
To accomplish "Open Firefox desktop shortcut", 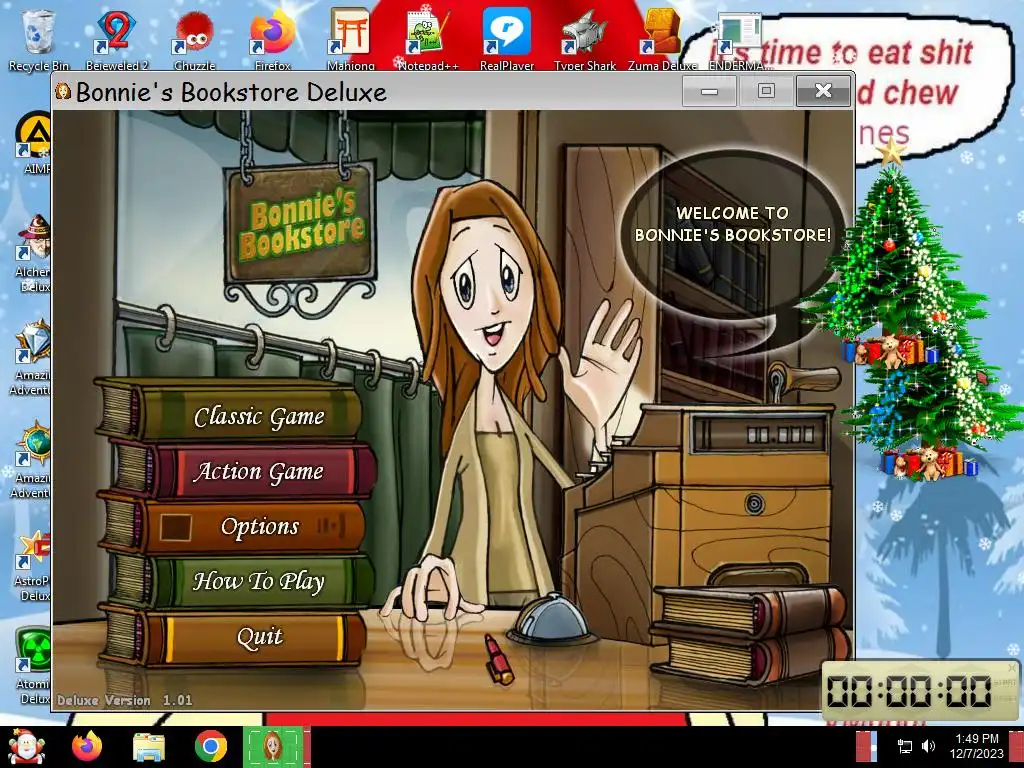I will (x=272, y=40).
